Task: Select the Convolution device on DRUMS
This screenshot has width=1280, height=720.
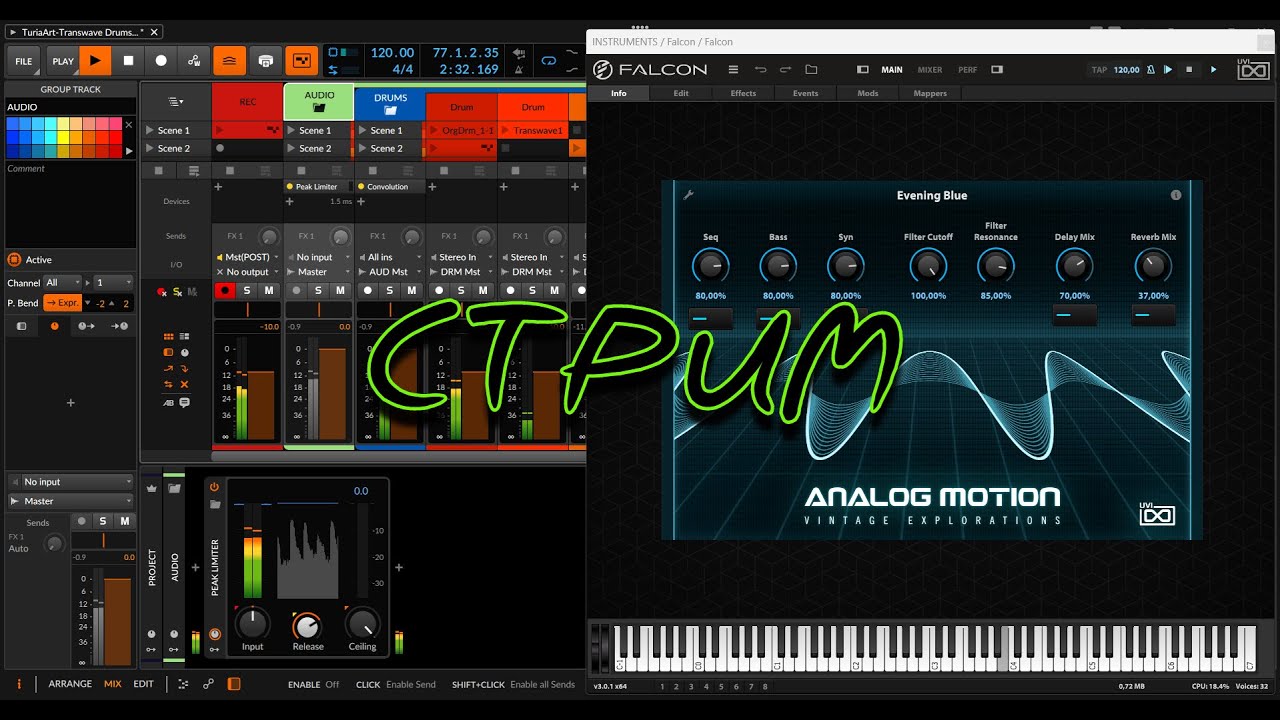Action: tap(390, 187)
